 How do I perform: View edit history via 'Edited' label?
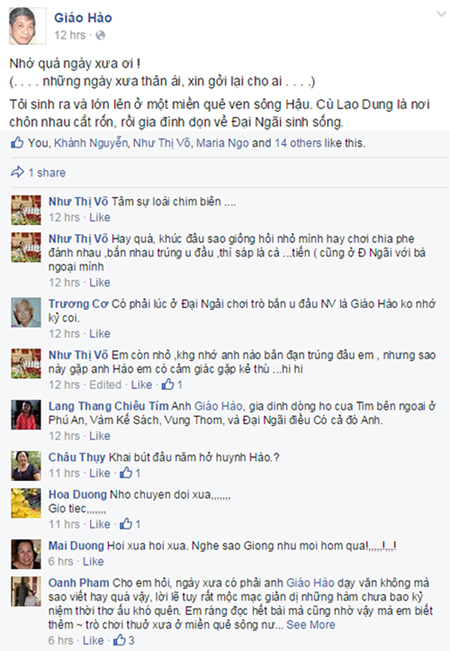coord(105,384)
